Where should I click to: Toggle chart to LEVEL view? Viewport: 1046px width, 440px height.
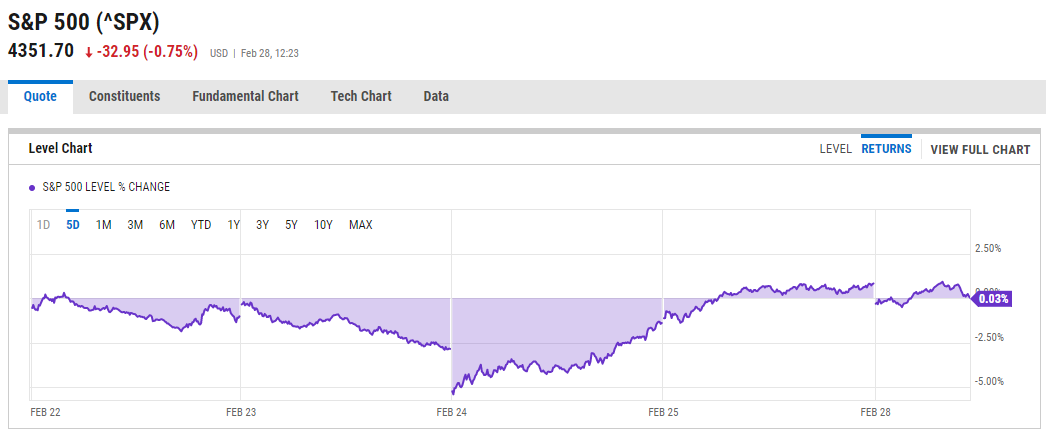coord(835,149)
